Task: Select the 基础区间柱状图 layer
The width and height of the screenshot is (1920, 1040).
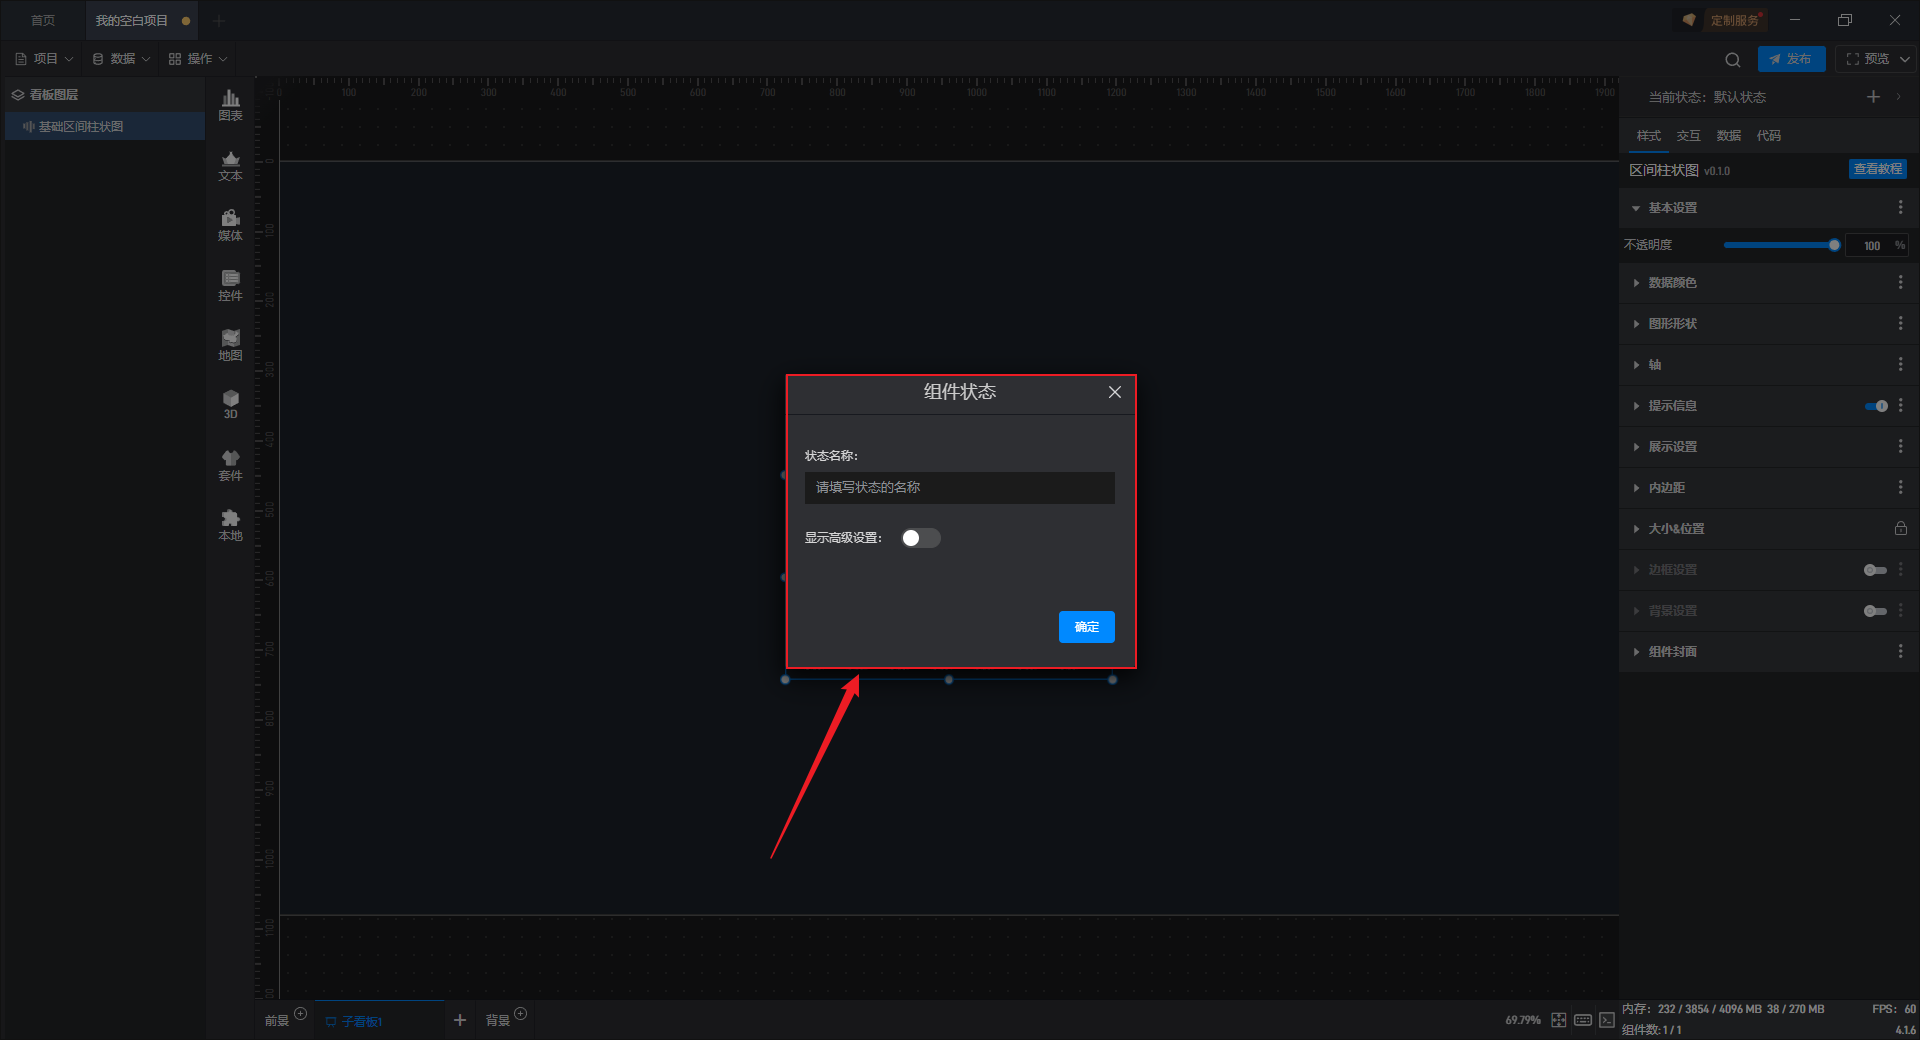Action: (105, 127)
